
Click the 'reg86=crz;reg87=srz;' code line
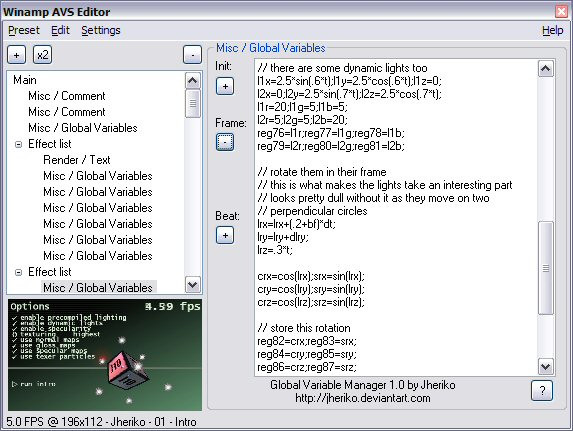[307, 367]
